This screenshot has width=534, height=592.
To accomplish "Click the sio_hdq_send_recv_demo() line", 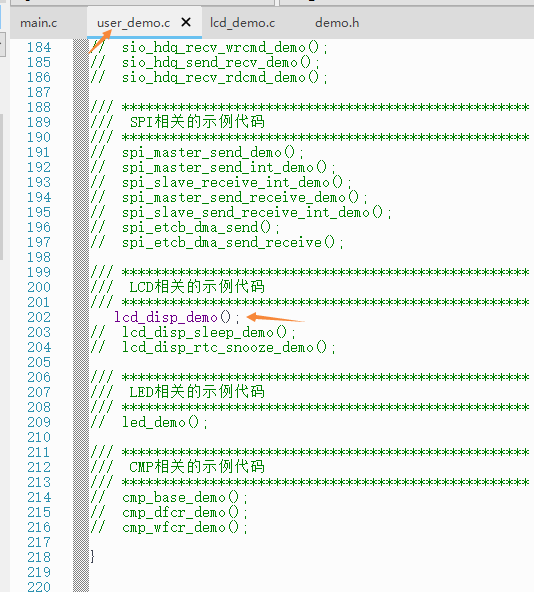I will (205, 63).
